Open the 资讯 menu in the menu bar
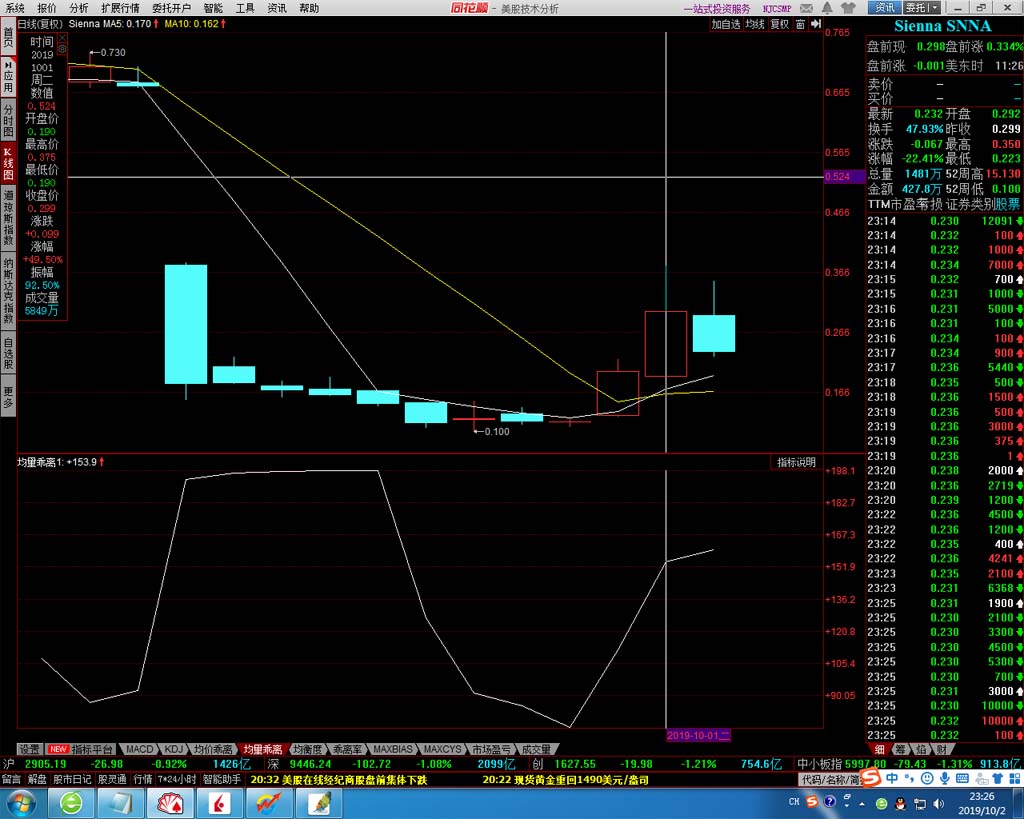This screenshot has height=819, width=1024. (x=277, y=8)
